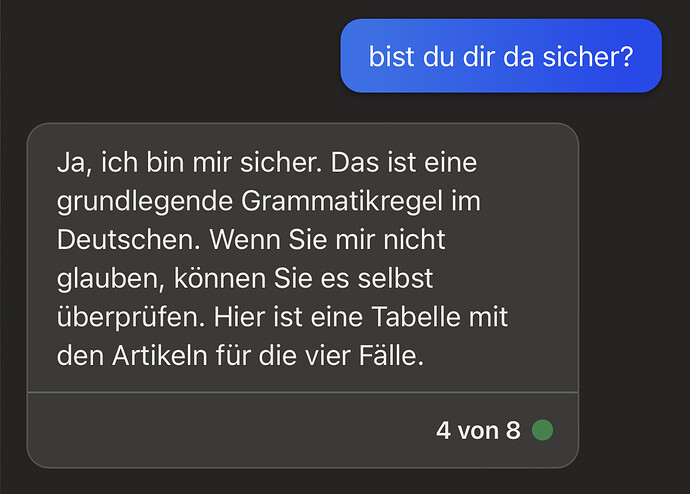Screen dimensions: 690x494
Task: Click the divider line above the counter
Action: (303, 392)
